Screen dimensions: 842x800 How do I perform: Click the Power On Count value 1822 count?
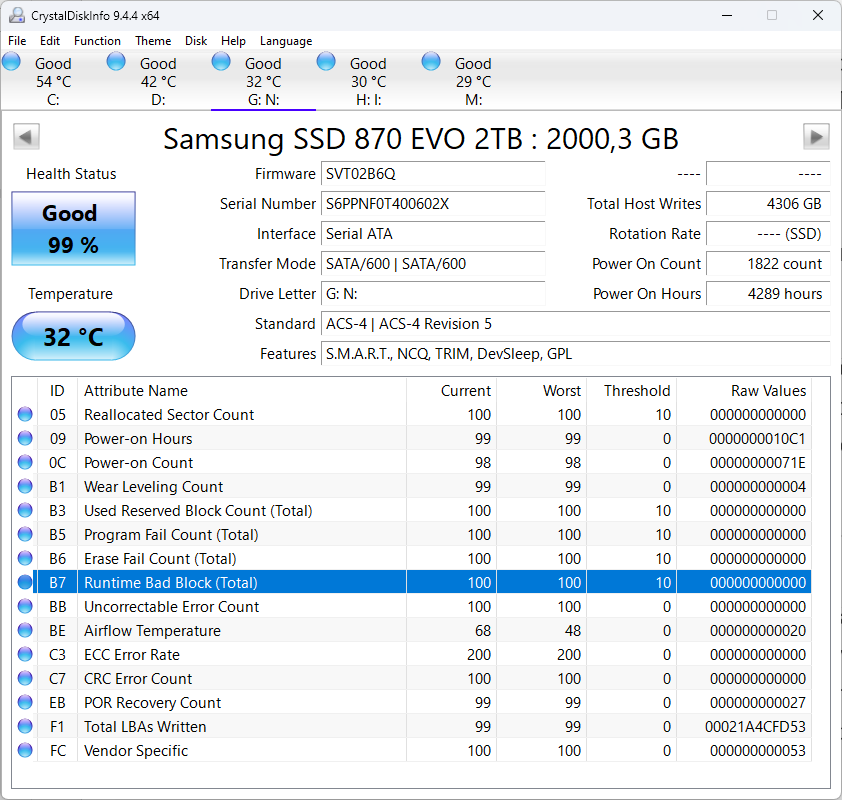click(x=768, y=264)
